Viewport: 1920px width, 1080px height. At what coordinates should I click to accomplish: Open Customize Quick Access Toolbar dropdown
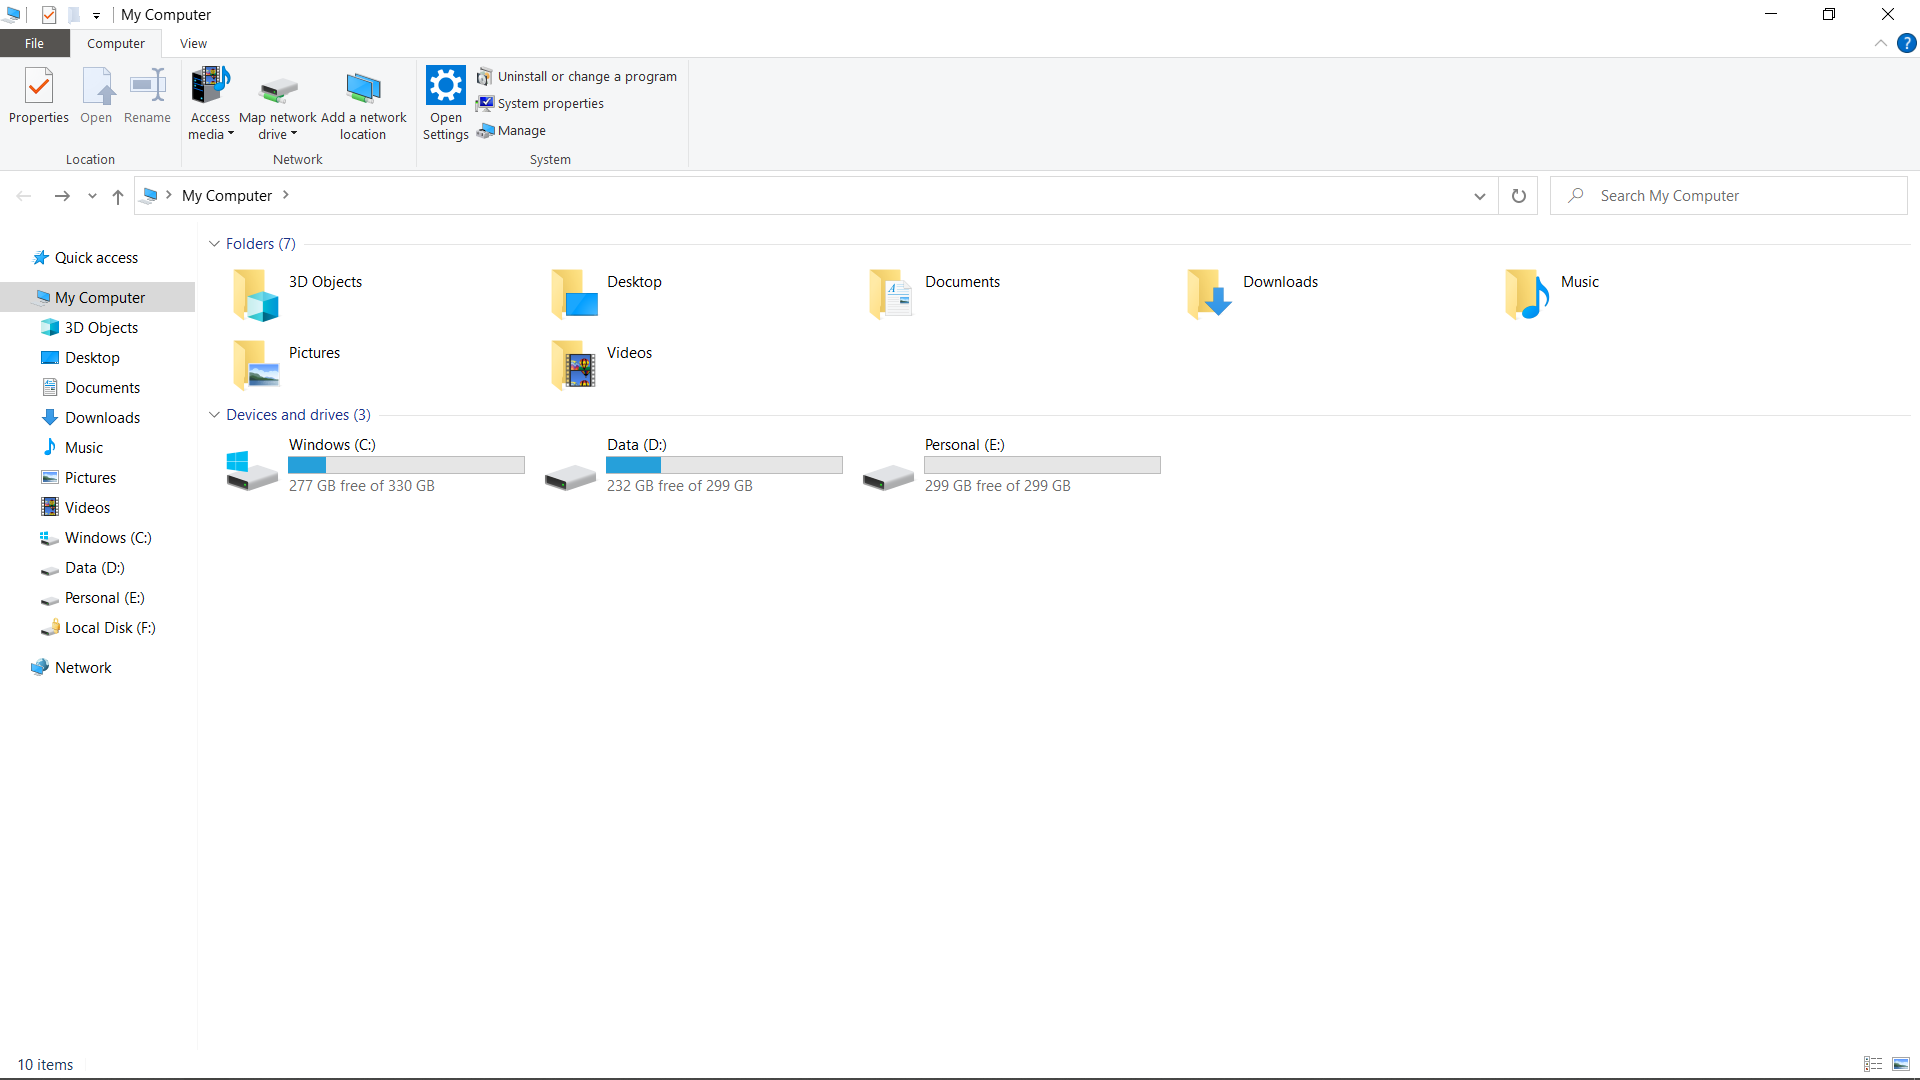point(96,15)
